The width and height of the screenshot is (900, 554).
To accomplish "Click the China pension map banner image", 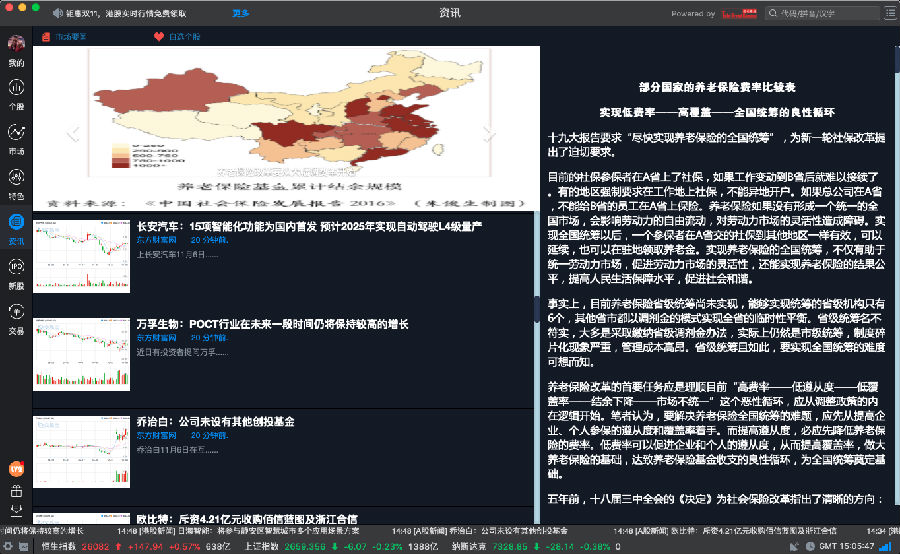I will coord(286,128).
